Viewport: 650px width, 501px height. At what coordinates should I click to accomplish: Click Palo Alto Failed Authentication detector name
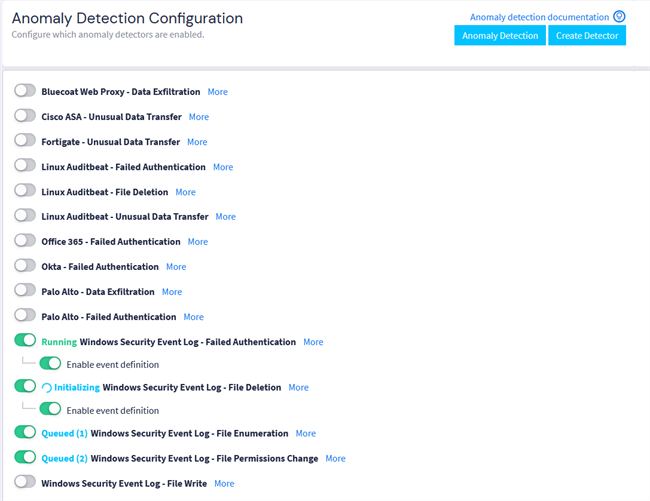click(108, 317)
